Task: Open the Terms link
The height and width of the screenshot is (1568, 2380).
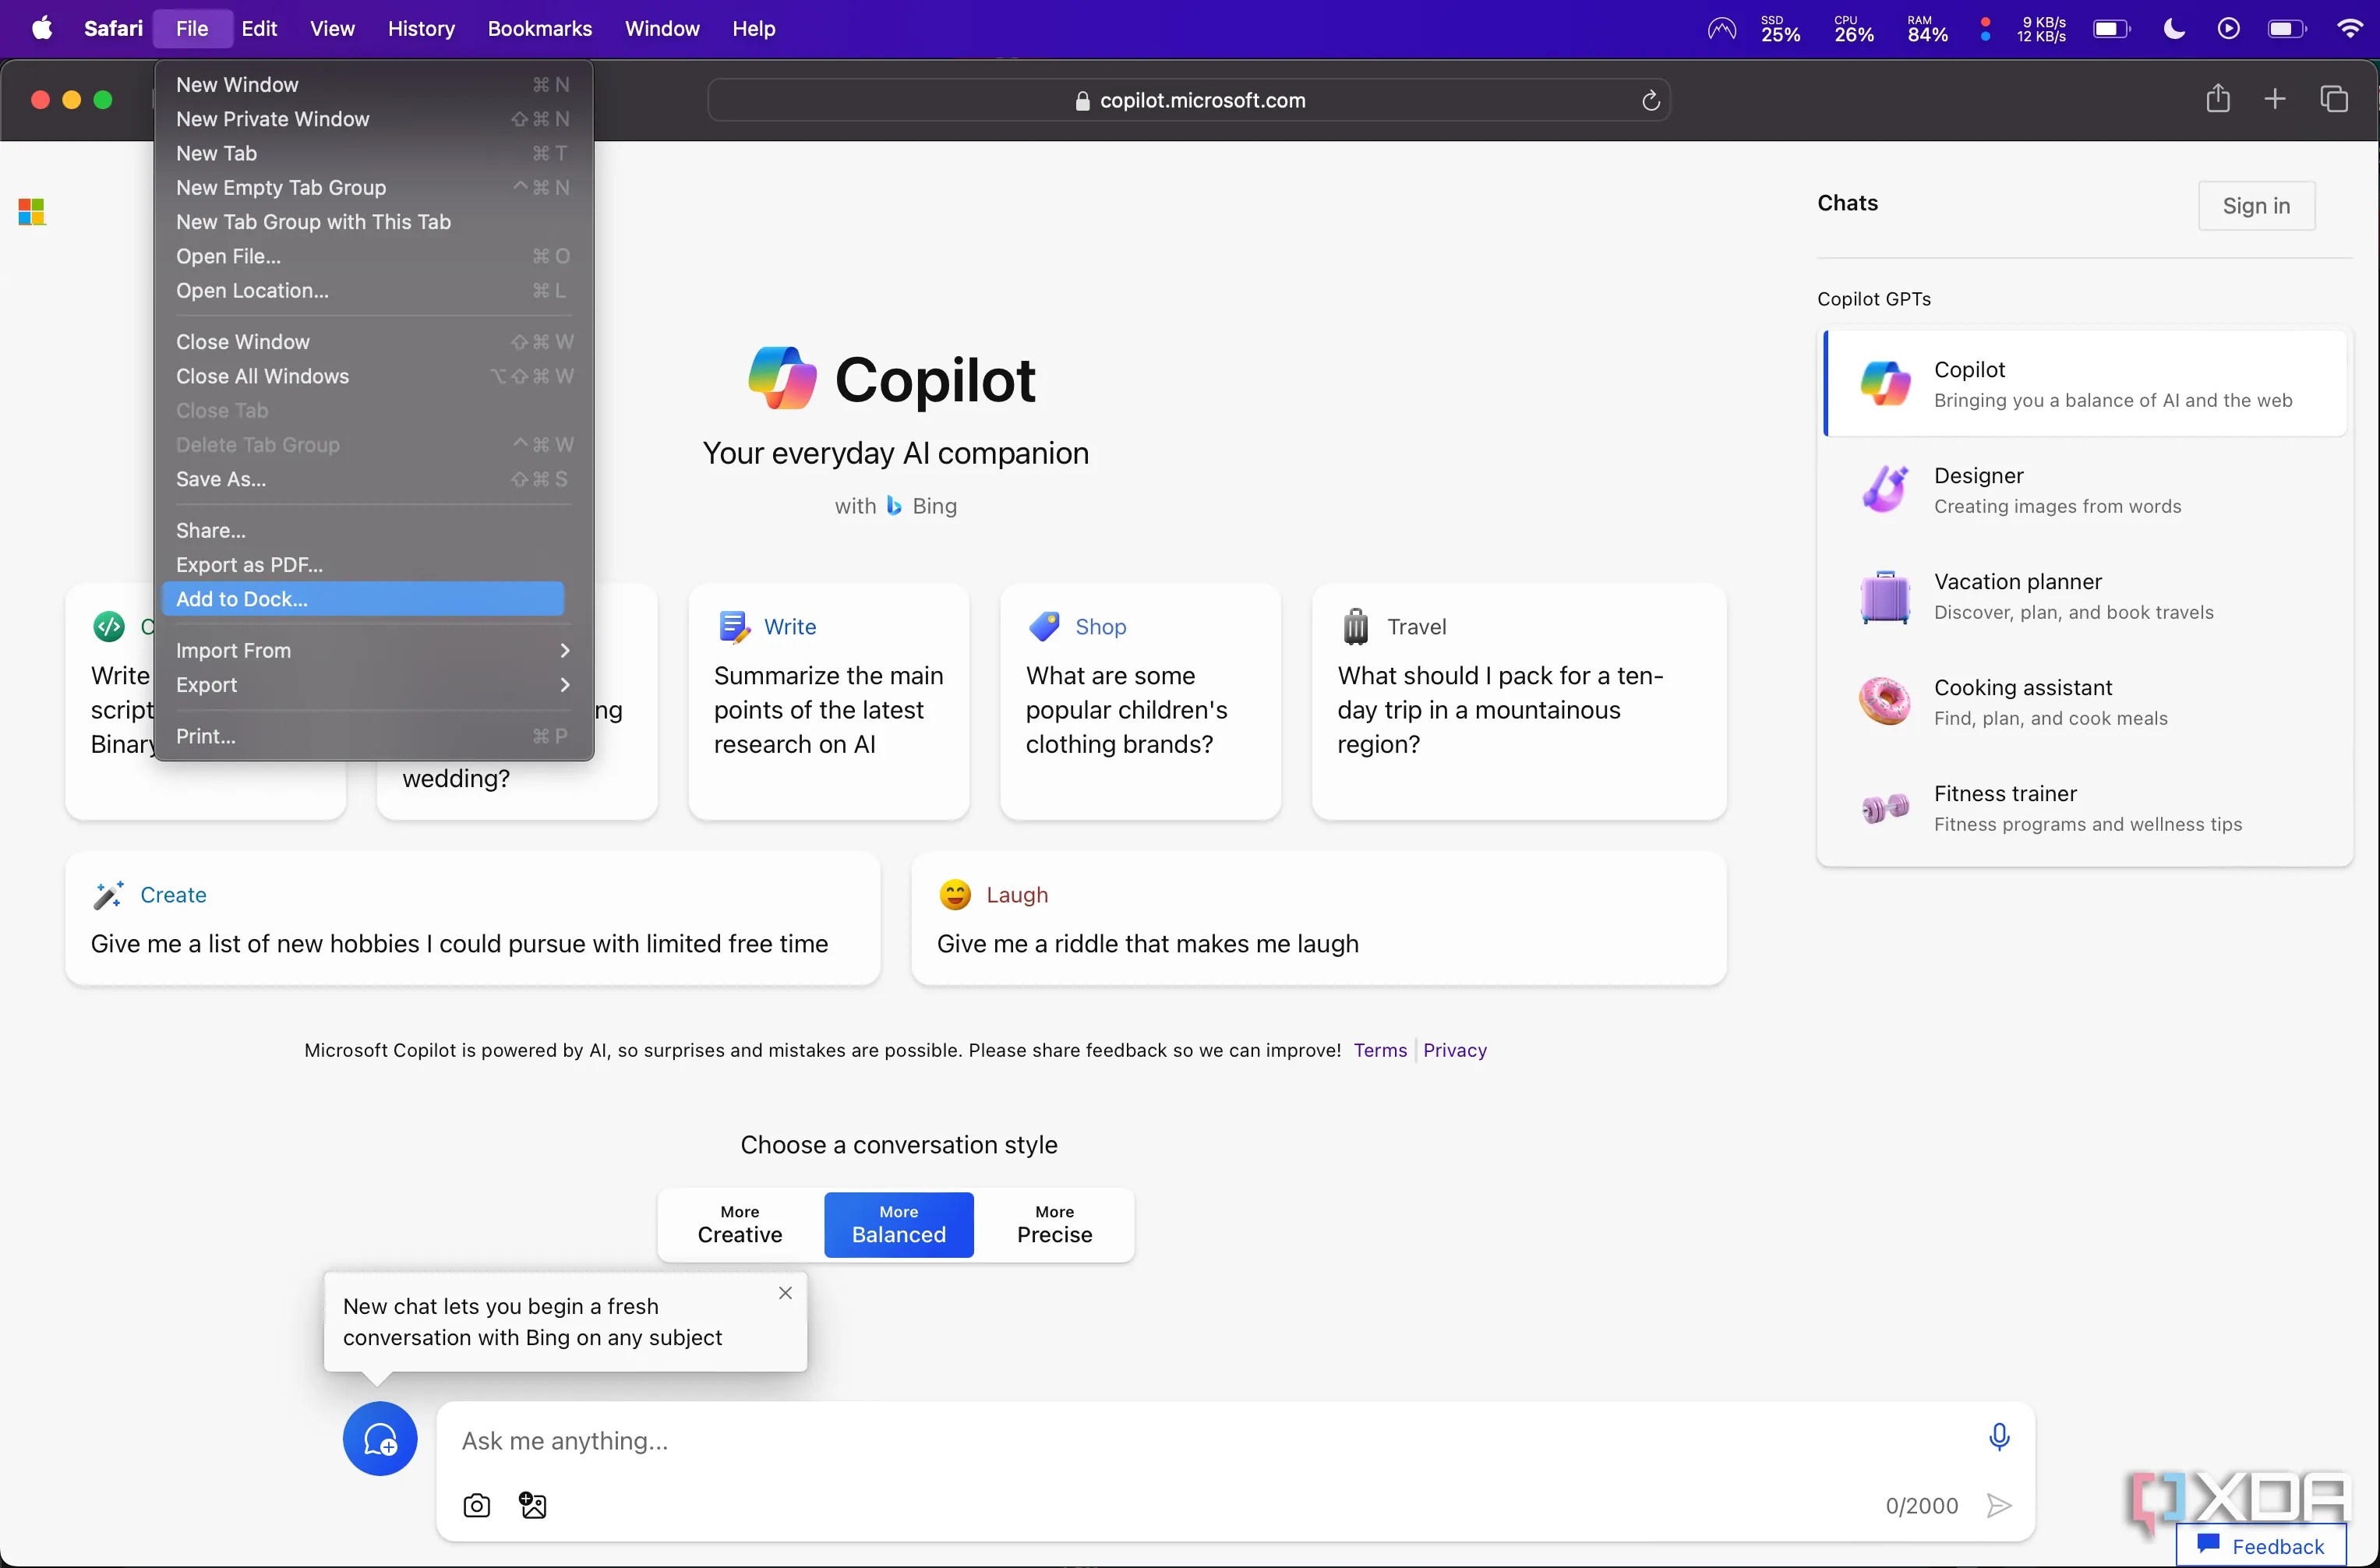Action: coord(1380,1050)
